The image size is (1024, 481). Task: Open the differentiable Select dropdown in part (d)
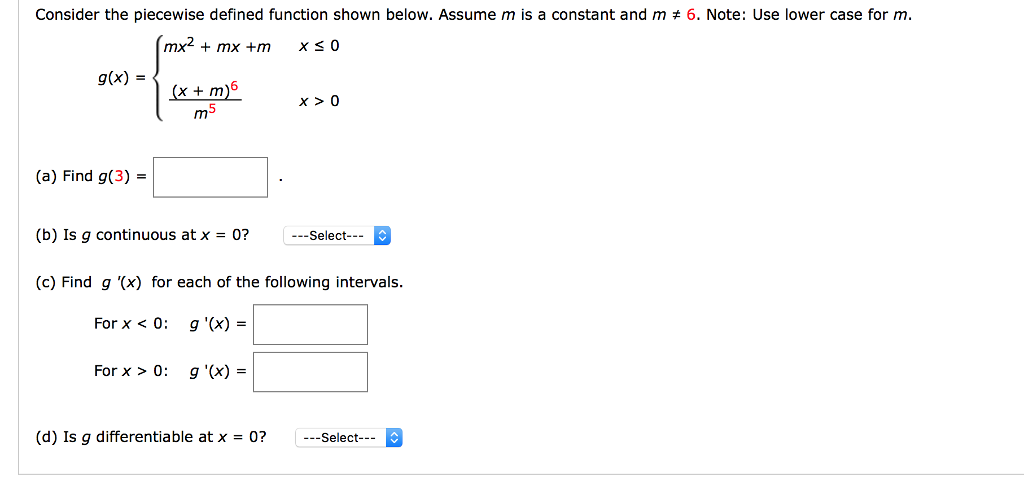pos(349,438)
